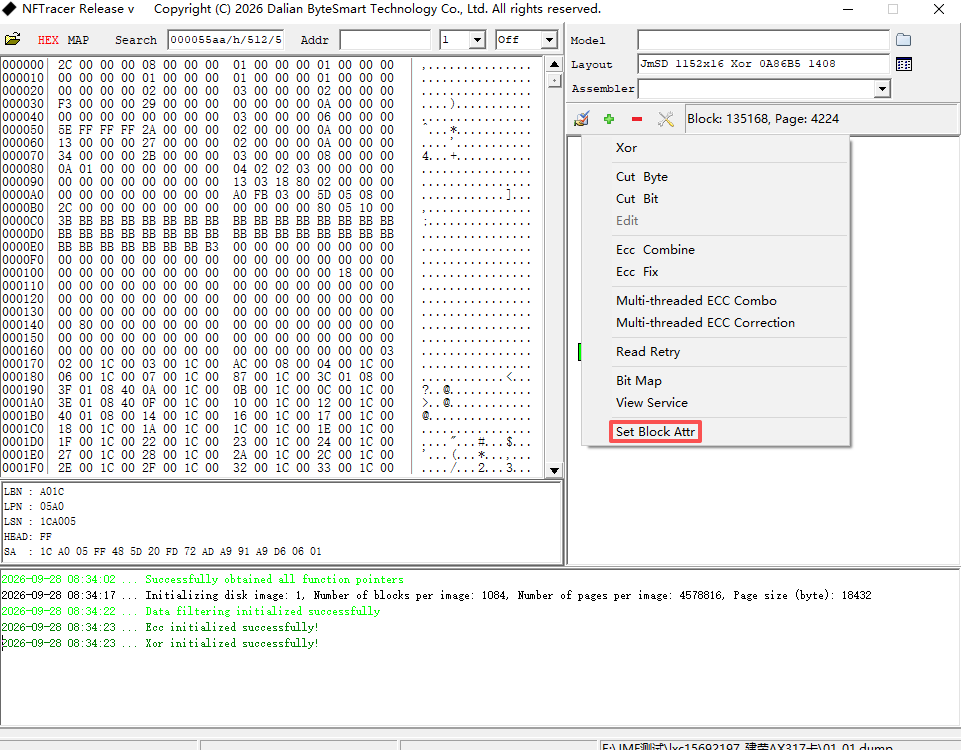Click the crossed tools settings icon
The height and width of the screenshot is (750, 961).
666,119
